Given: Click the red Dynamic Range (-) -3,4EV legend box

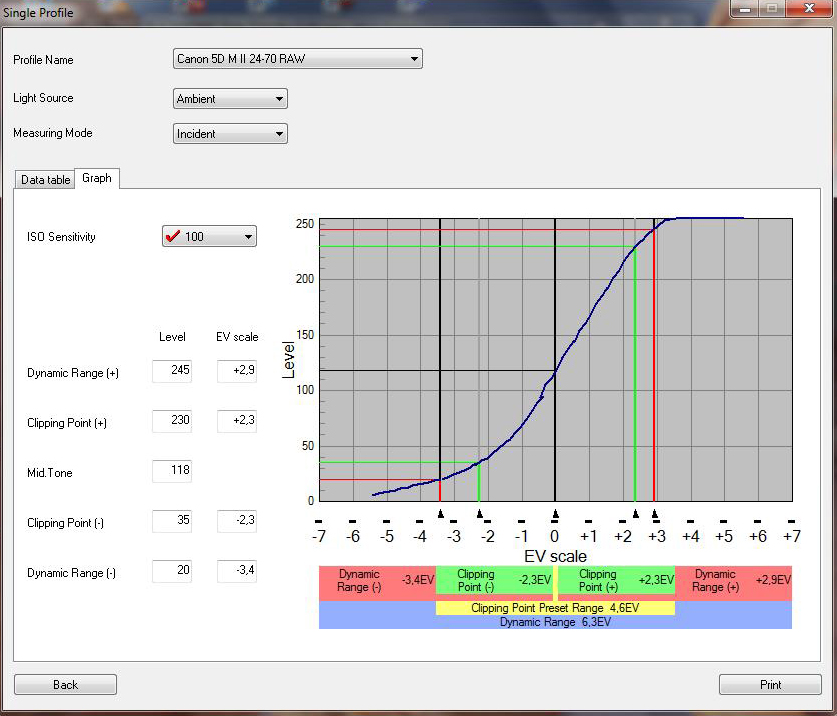Looking at the screenshot, I should pos(377,584).
